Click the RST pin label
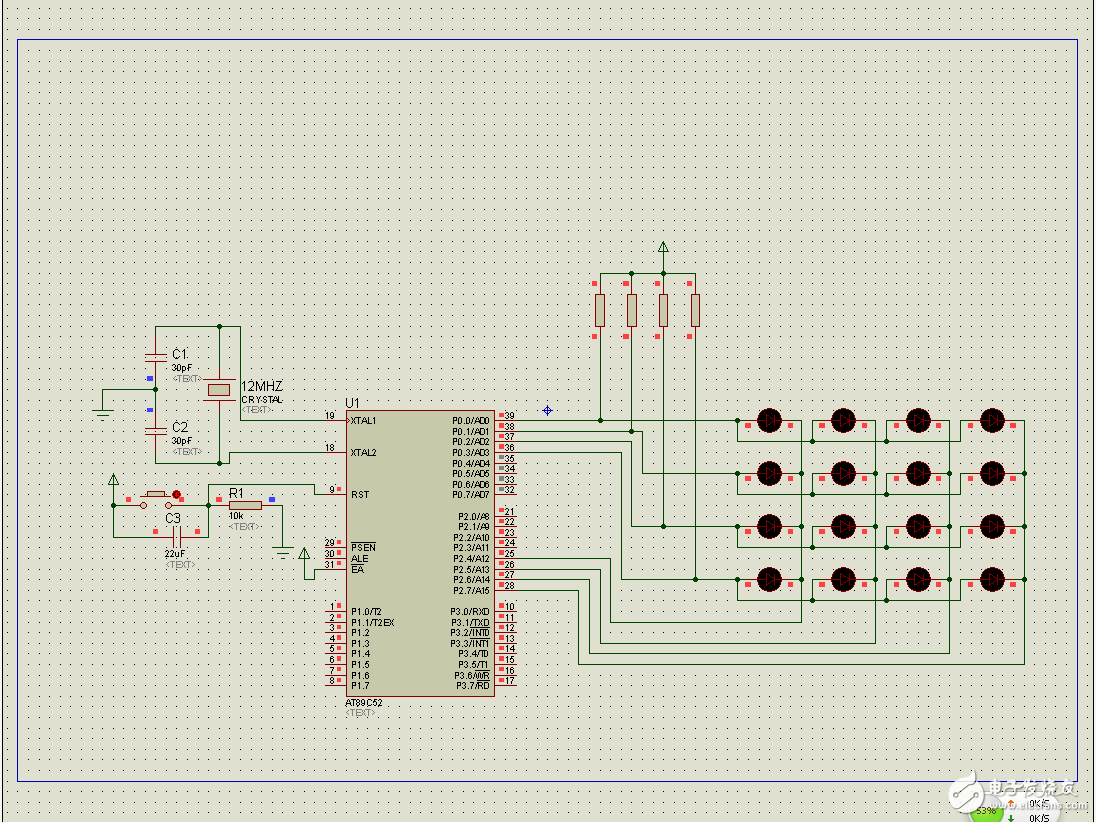Viewport: 1096px width, 822px height. pyautogui.click(x=360, y=495)
